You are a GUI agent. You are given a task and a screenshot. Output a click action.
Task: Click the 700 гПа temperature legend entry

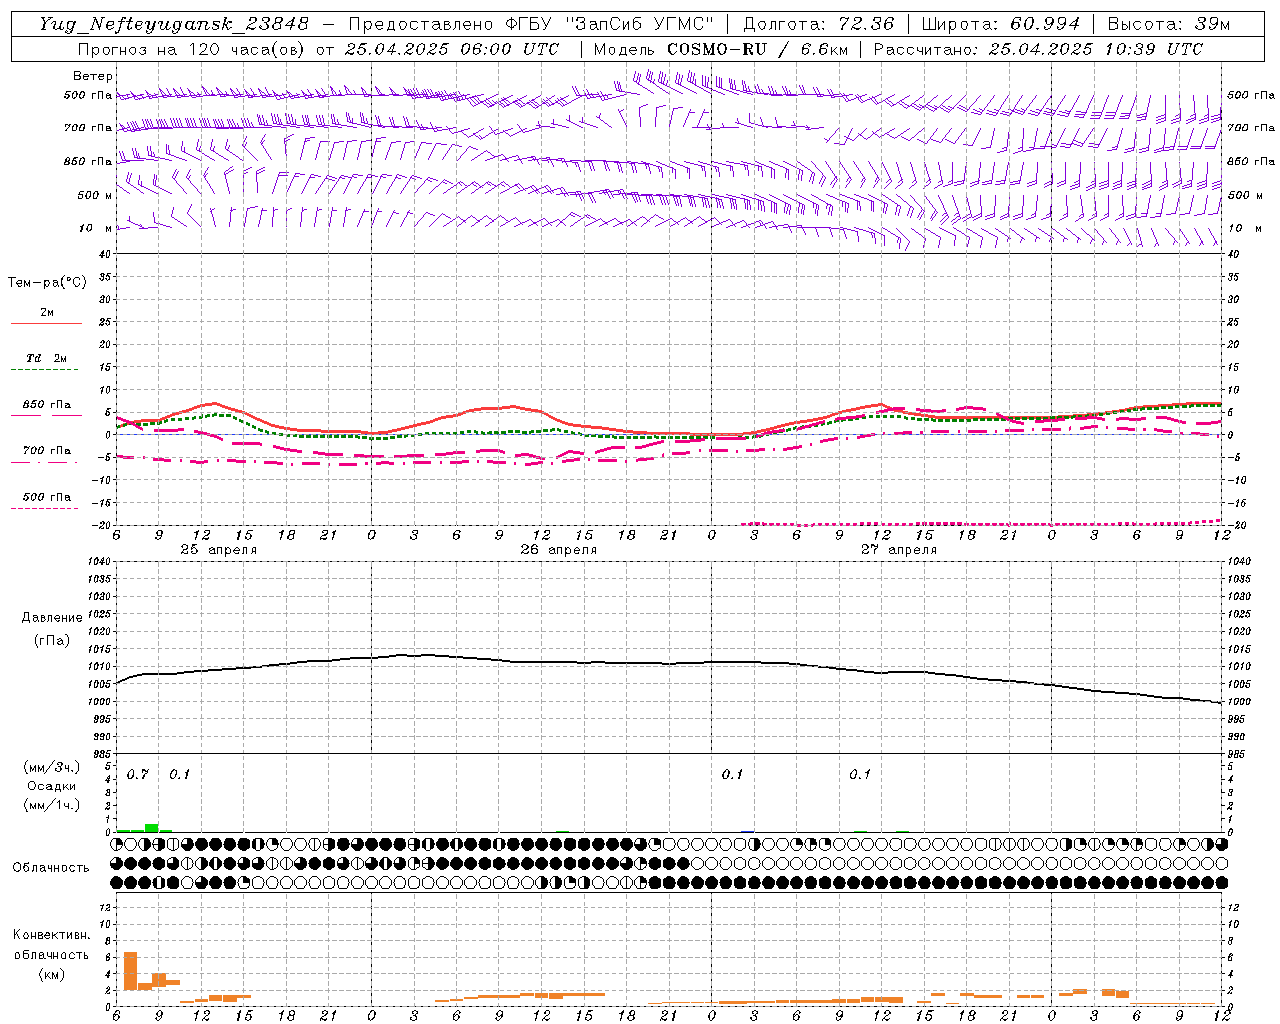coord(46,451)
